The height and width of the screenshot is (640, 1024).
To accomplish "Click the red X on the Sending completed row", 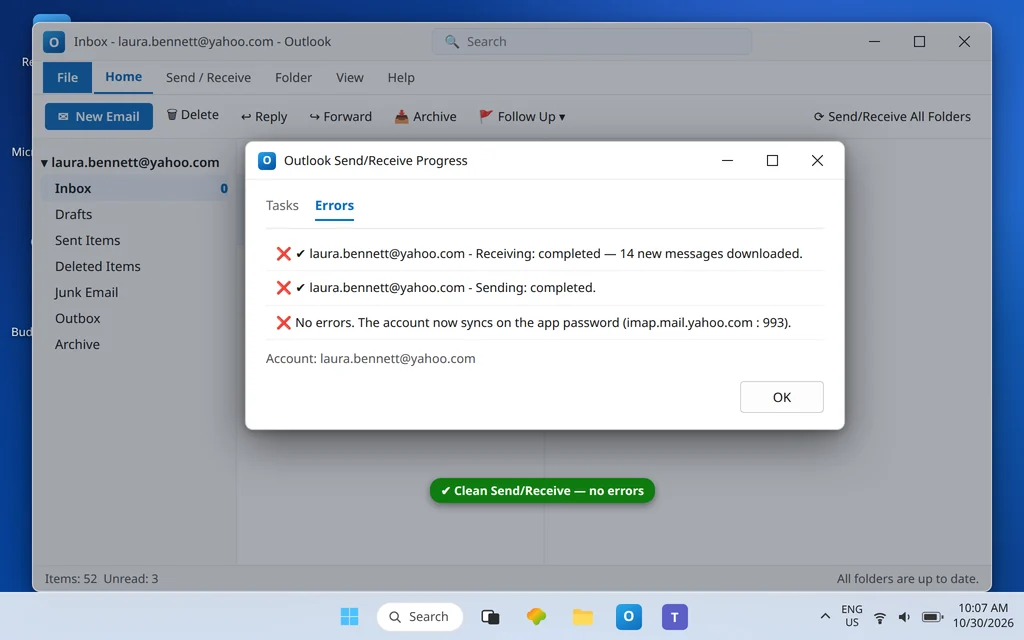I will [x=283, y=287].
